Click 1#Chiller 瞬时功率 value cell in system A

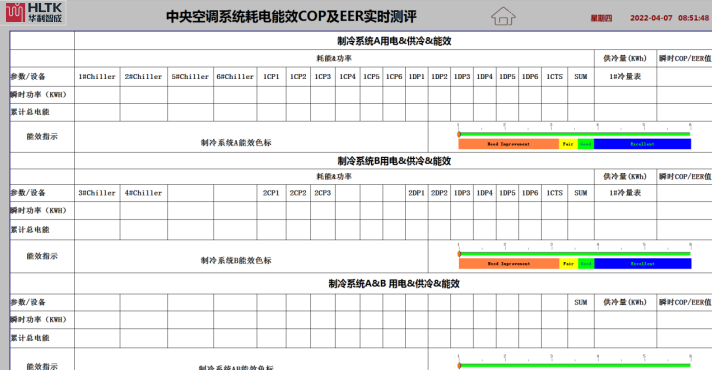point(97,94)
